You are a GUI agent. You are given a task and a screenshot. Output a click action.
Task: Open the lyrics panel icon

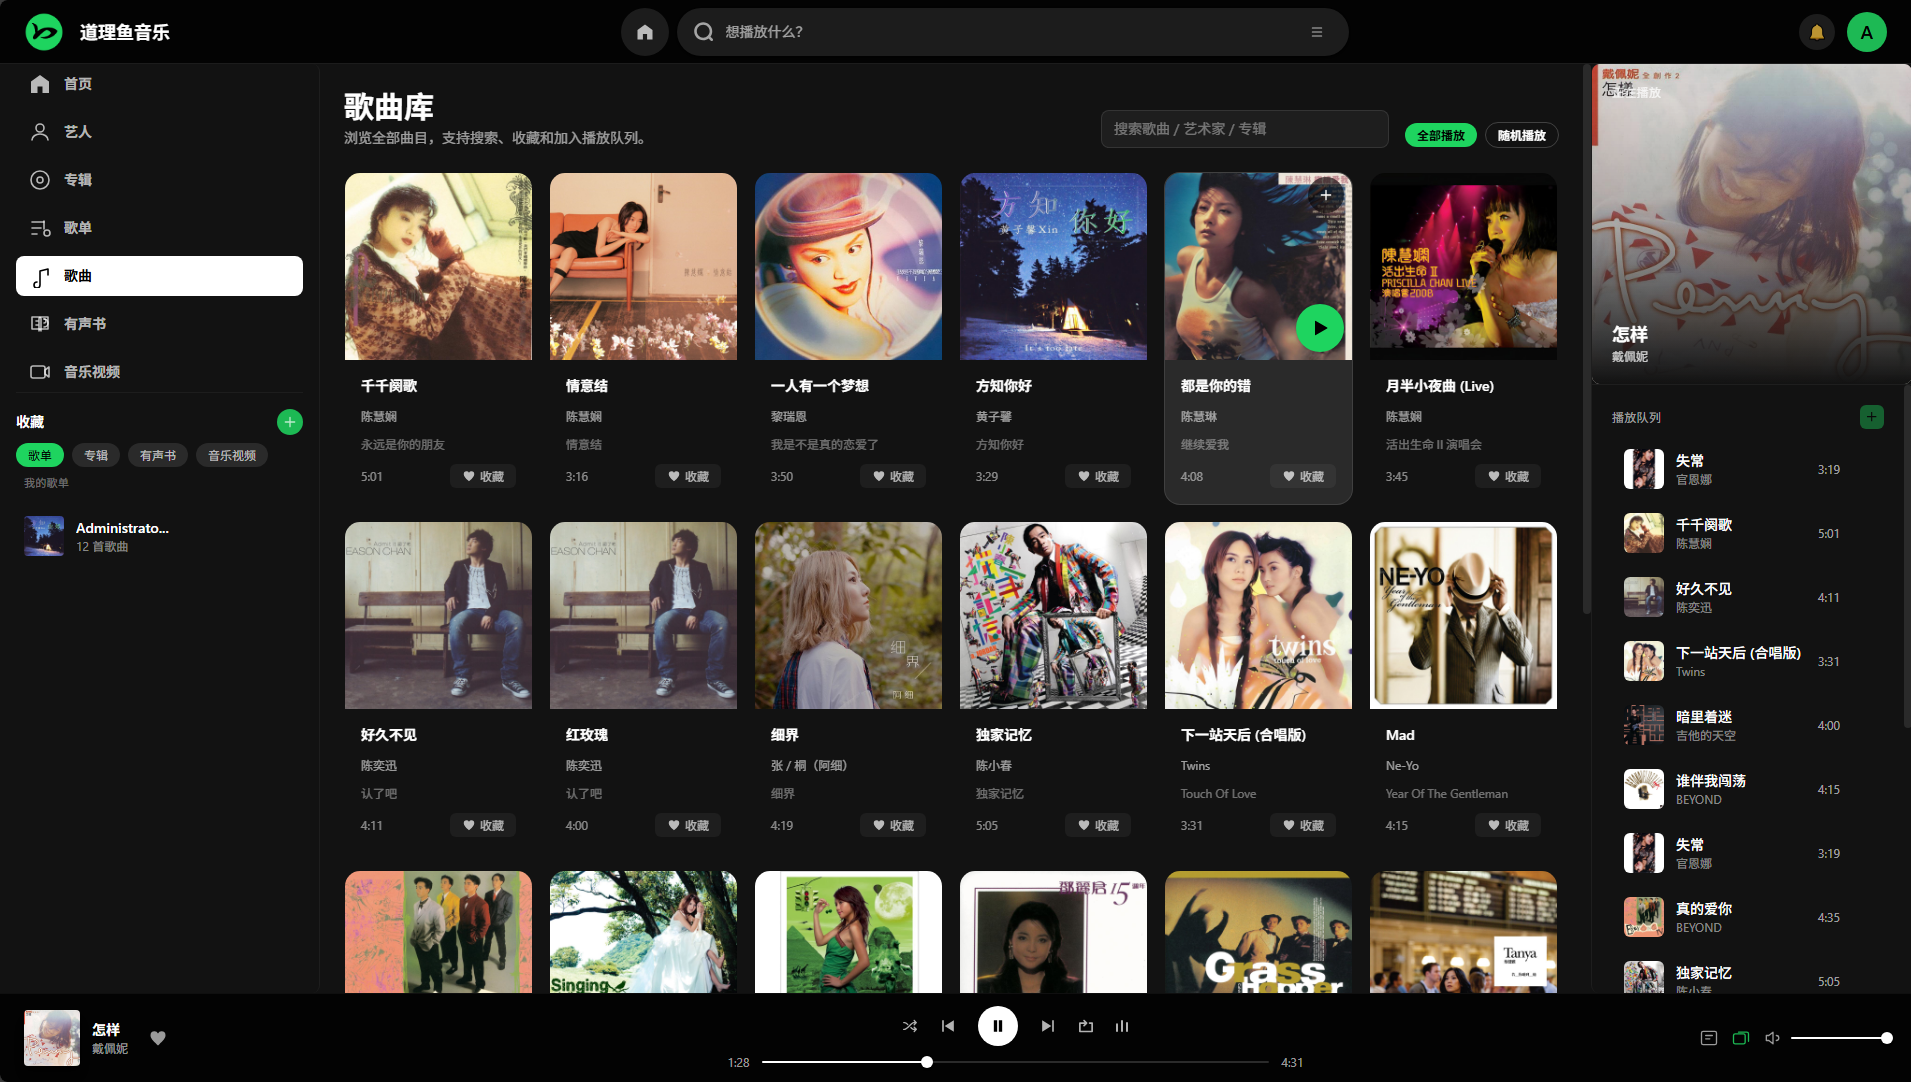tap(1708, 1038)
